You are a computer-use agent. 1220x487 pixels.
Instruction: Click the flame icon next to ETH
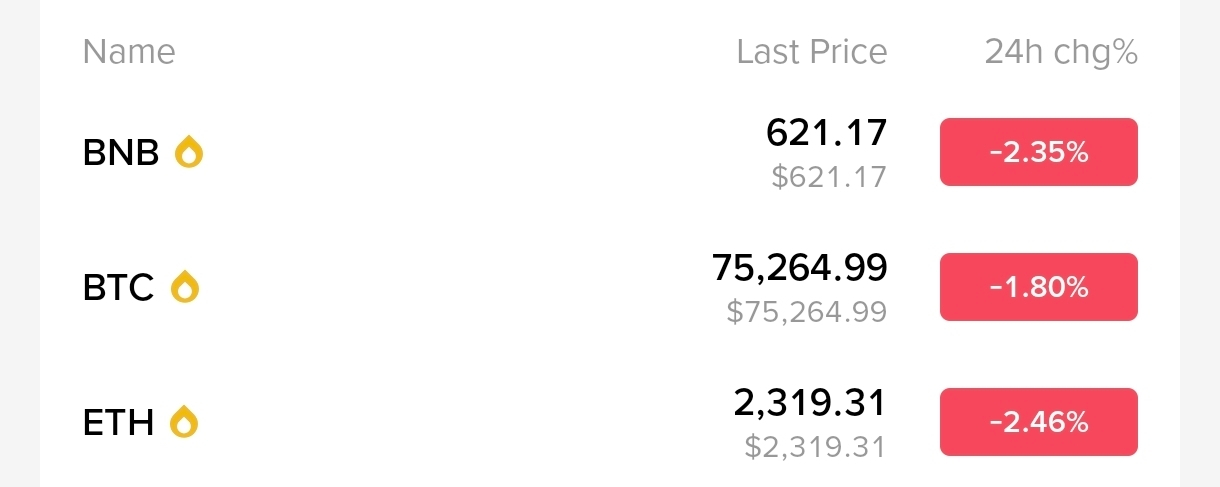[x=184, y=422]
